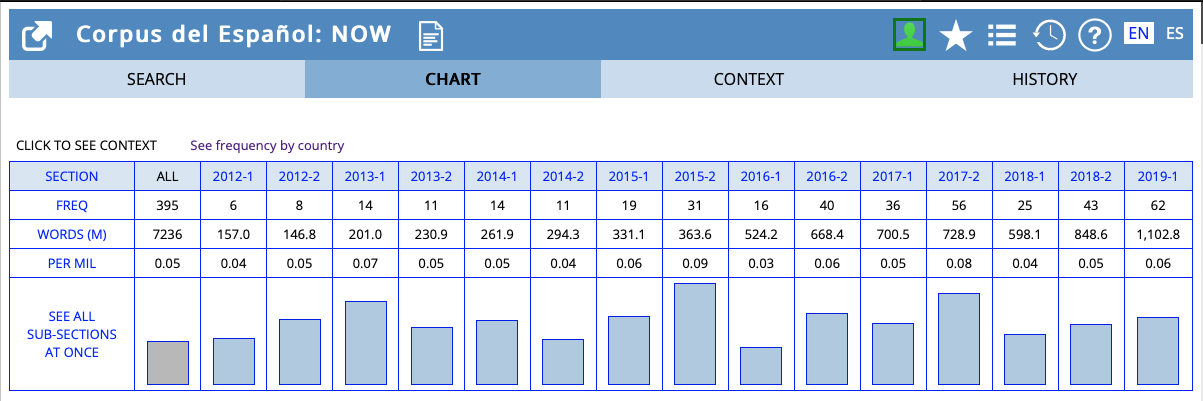Open the HISTORY tab
1203x401 pixels.
point(1045,80)
